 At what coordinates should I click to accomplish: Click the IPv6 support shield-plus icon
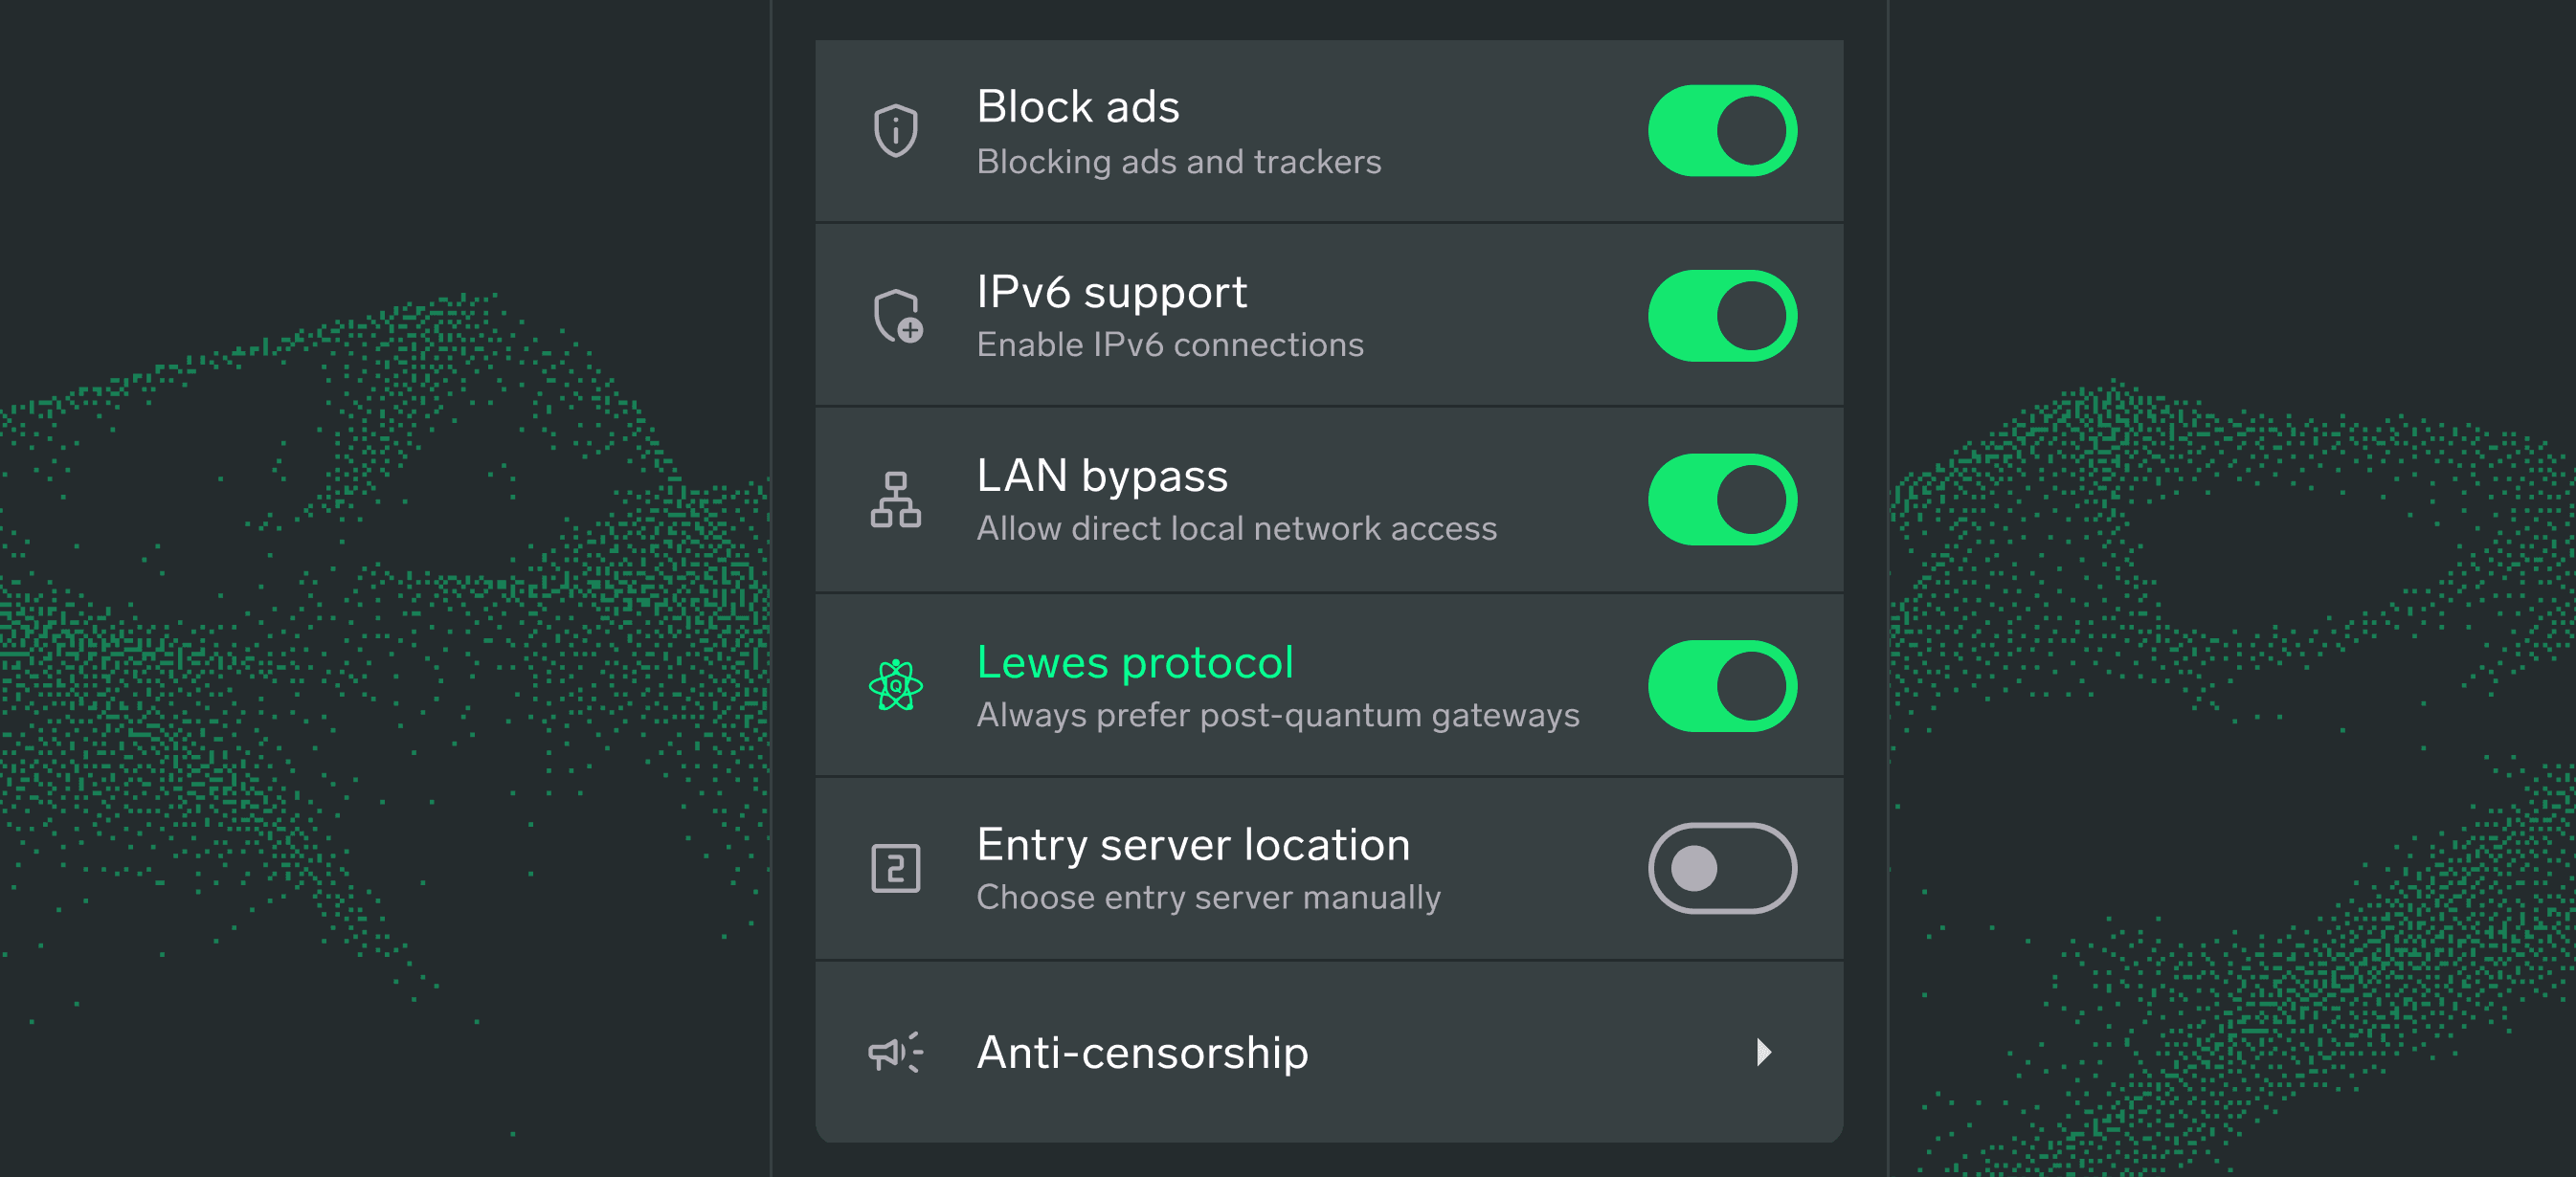(897, 316)
